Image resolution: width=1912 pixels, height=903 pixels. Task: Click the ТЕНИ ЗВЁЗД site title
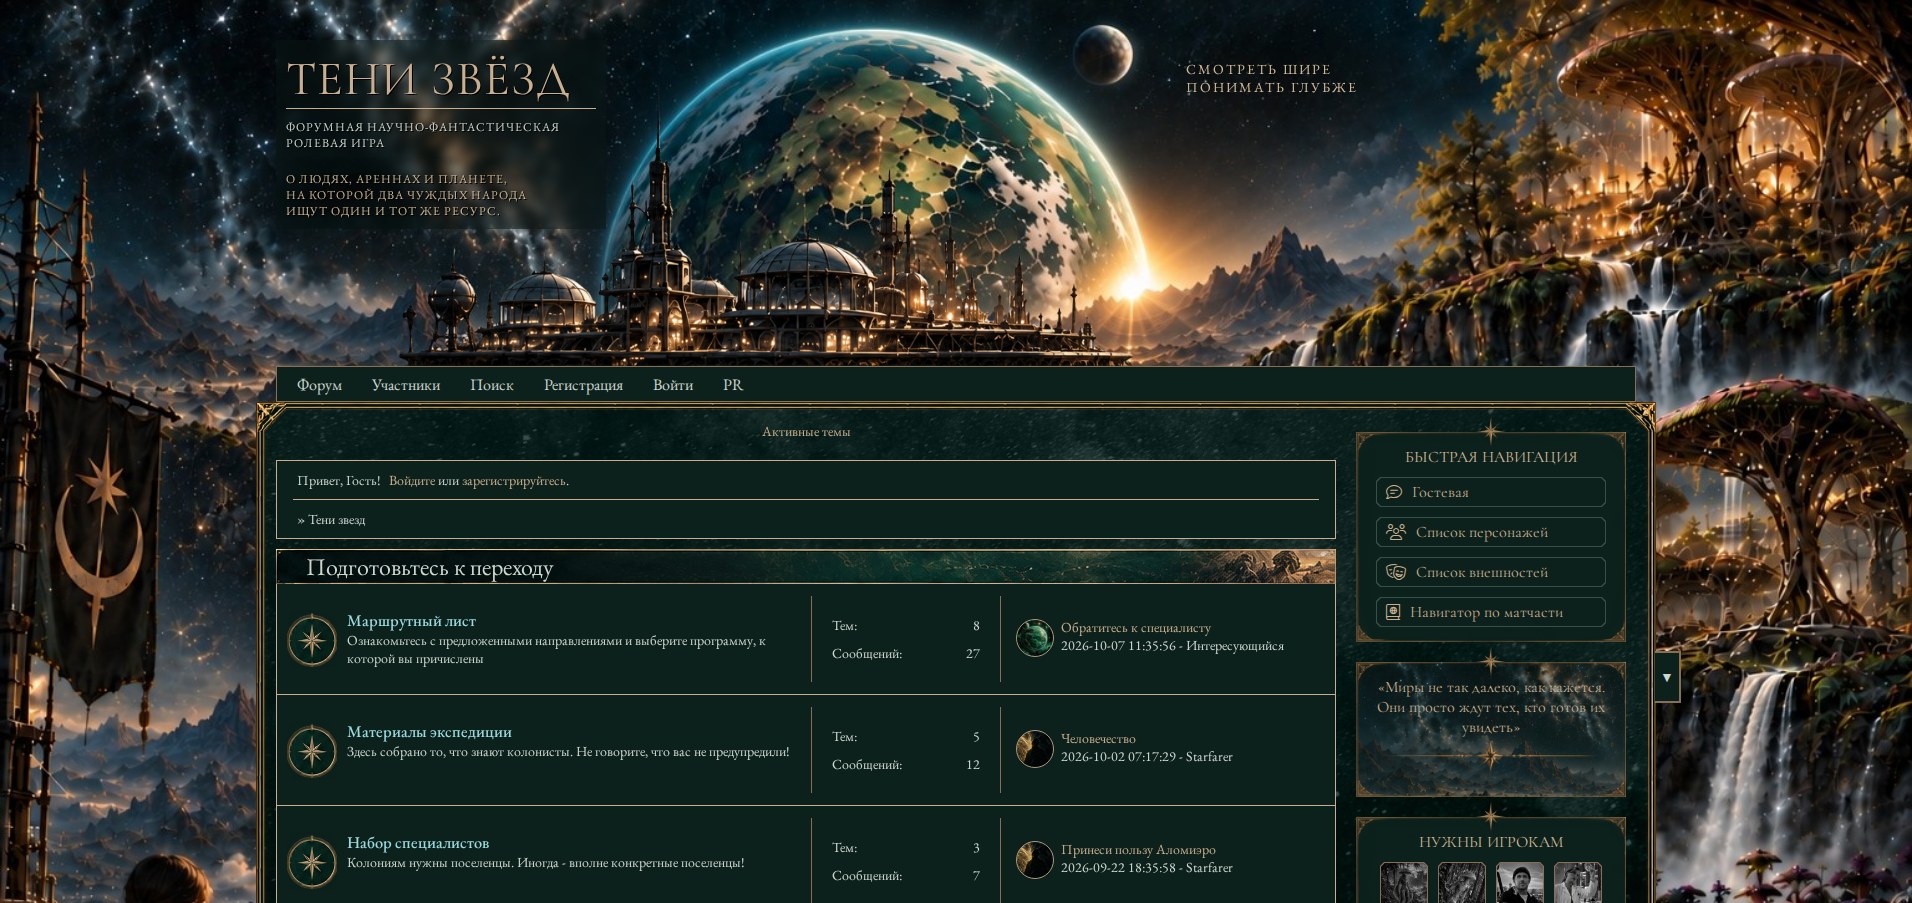coord(428,80)
